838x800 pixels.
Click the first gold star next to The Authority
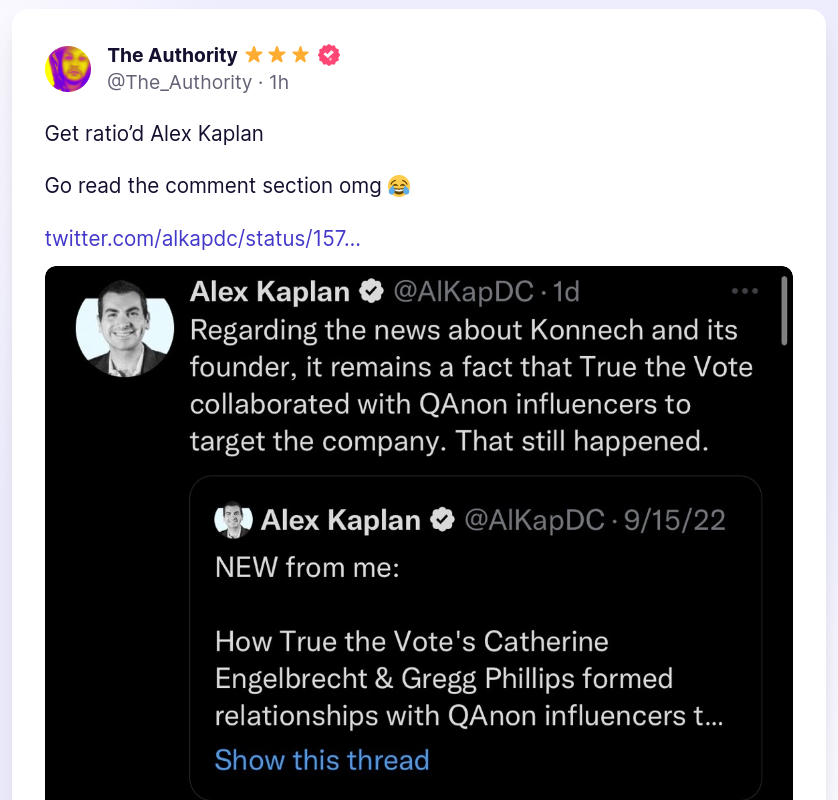pos(254,55)
